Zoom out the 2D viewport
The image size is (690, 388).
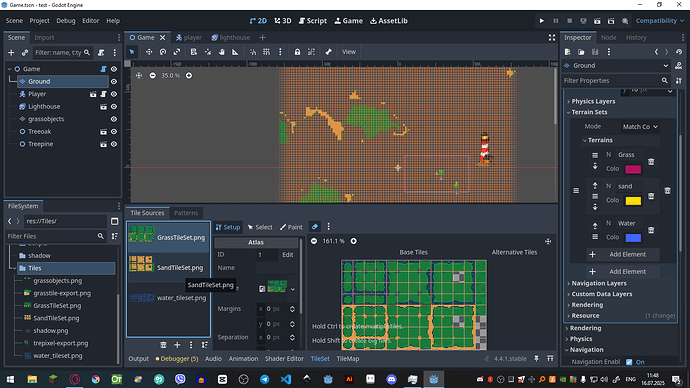(152, 76)
